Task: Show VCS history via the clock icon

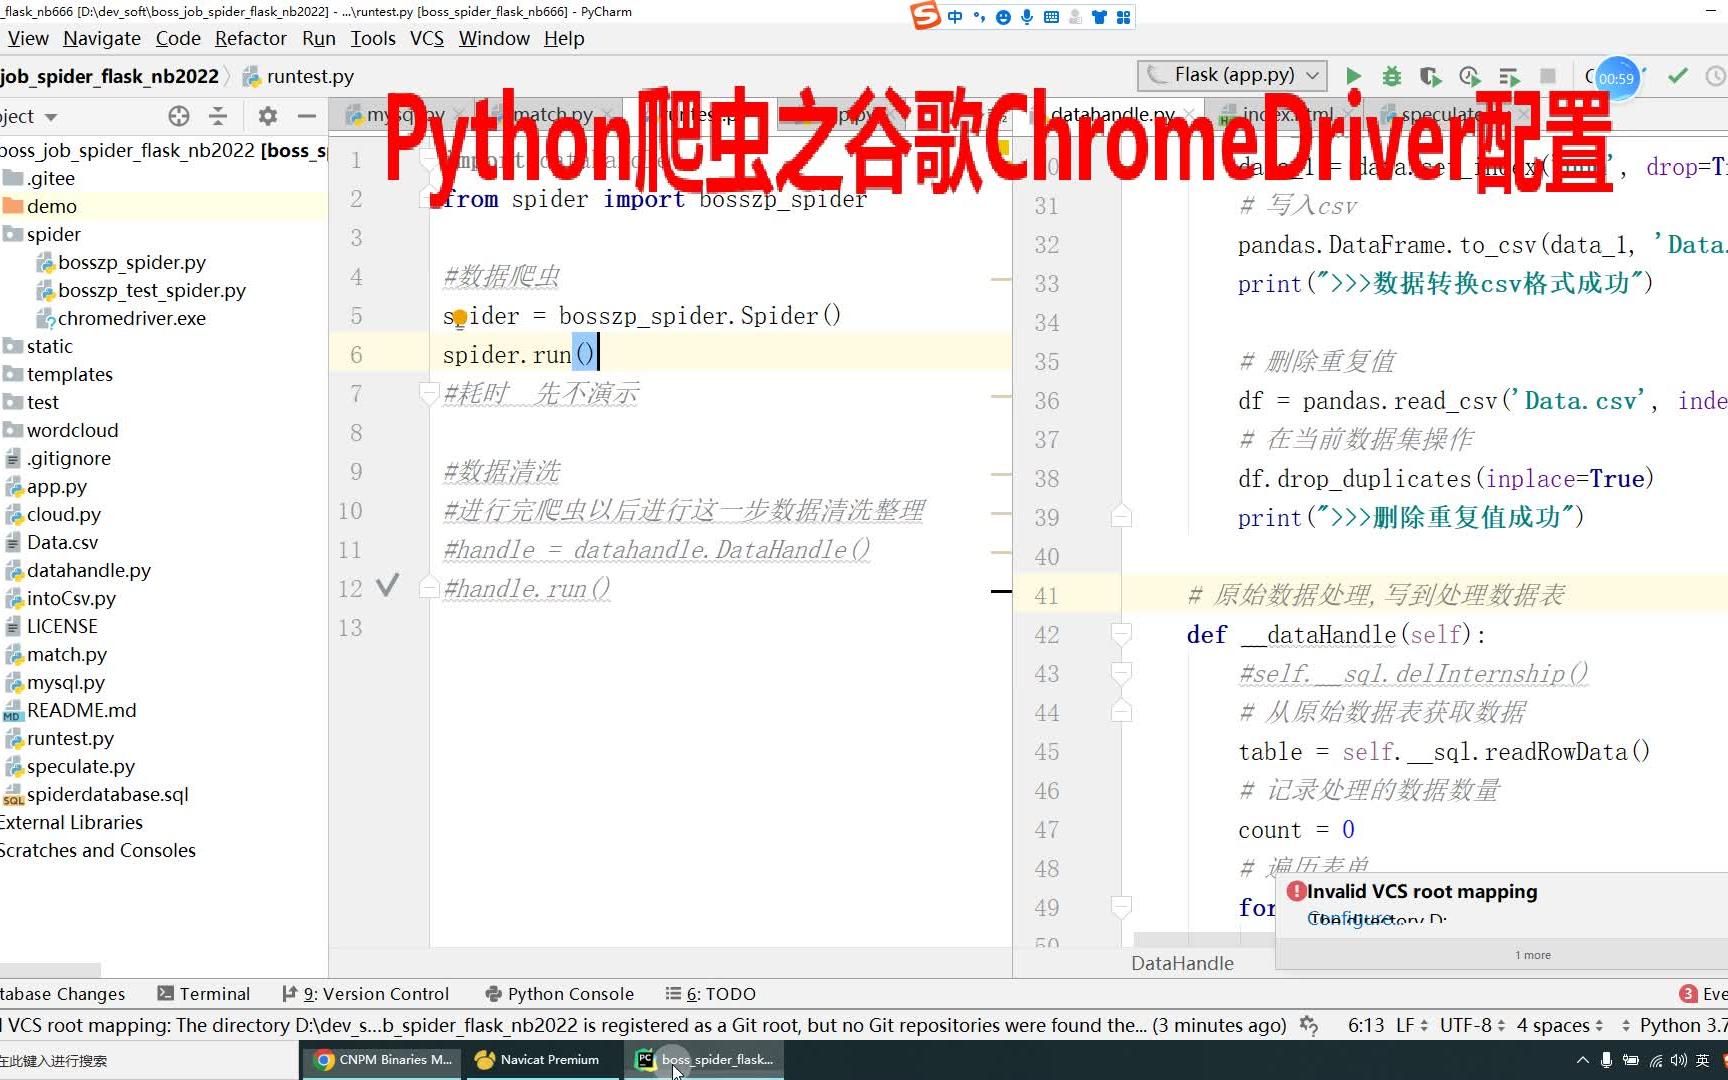Action: click(x=1716, y=76)
